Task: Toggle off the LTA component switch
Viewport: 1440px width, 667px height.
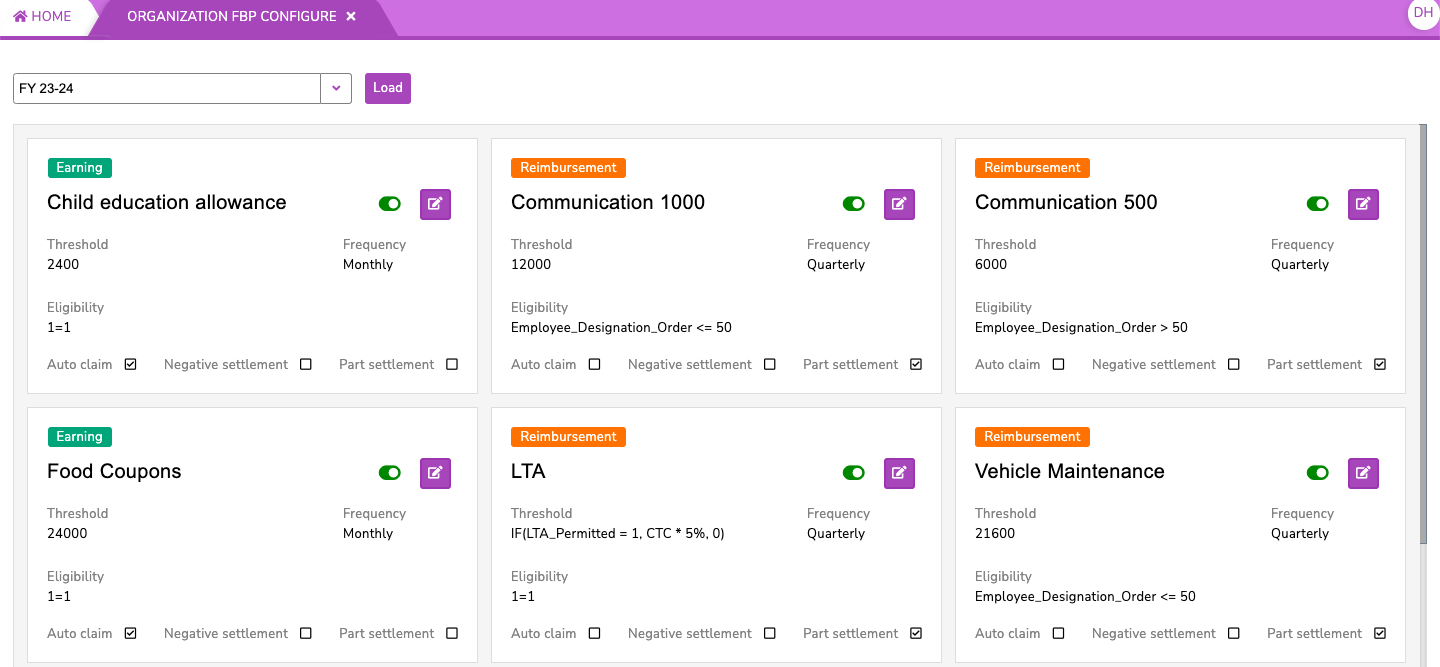Action: (x=854, y=473)
